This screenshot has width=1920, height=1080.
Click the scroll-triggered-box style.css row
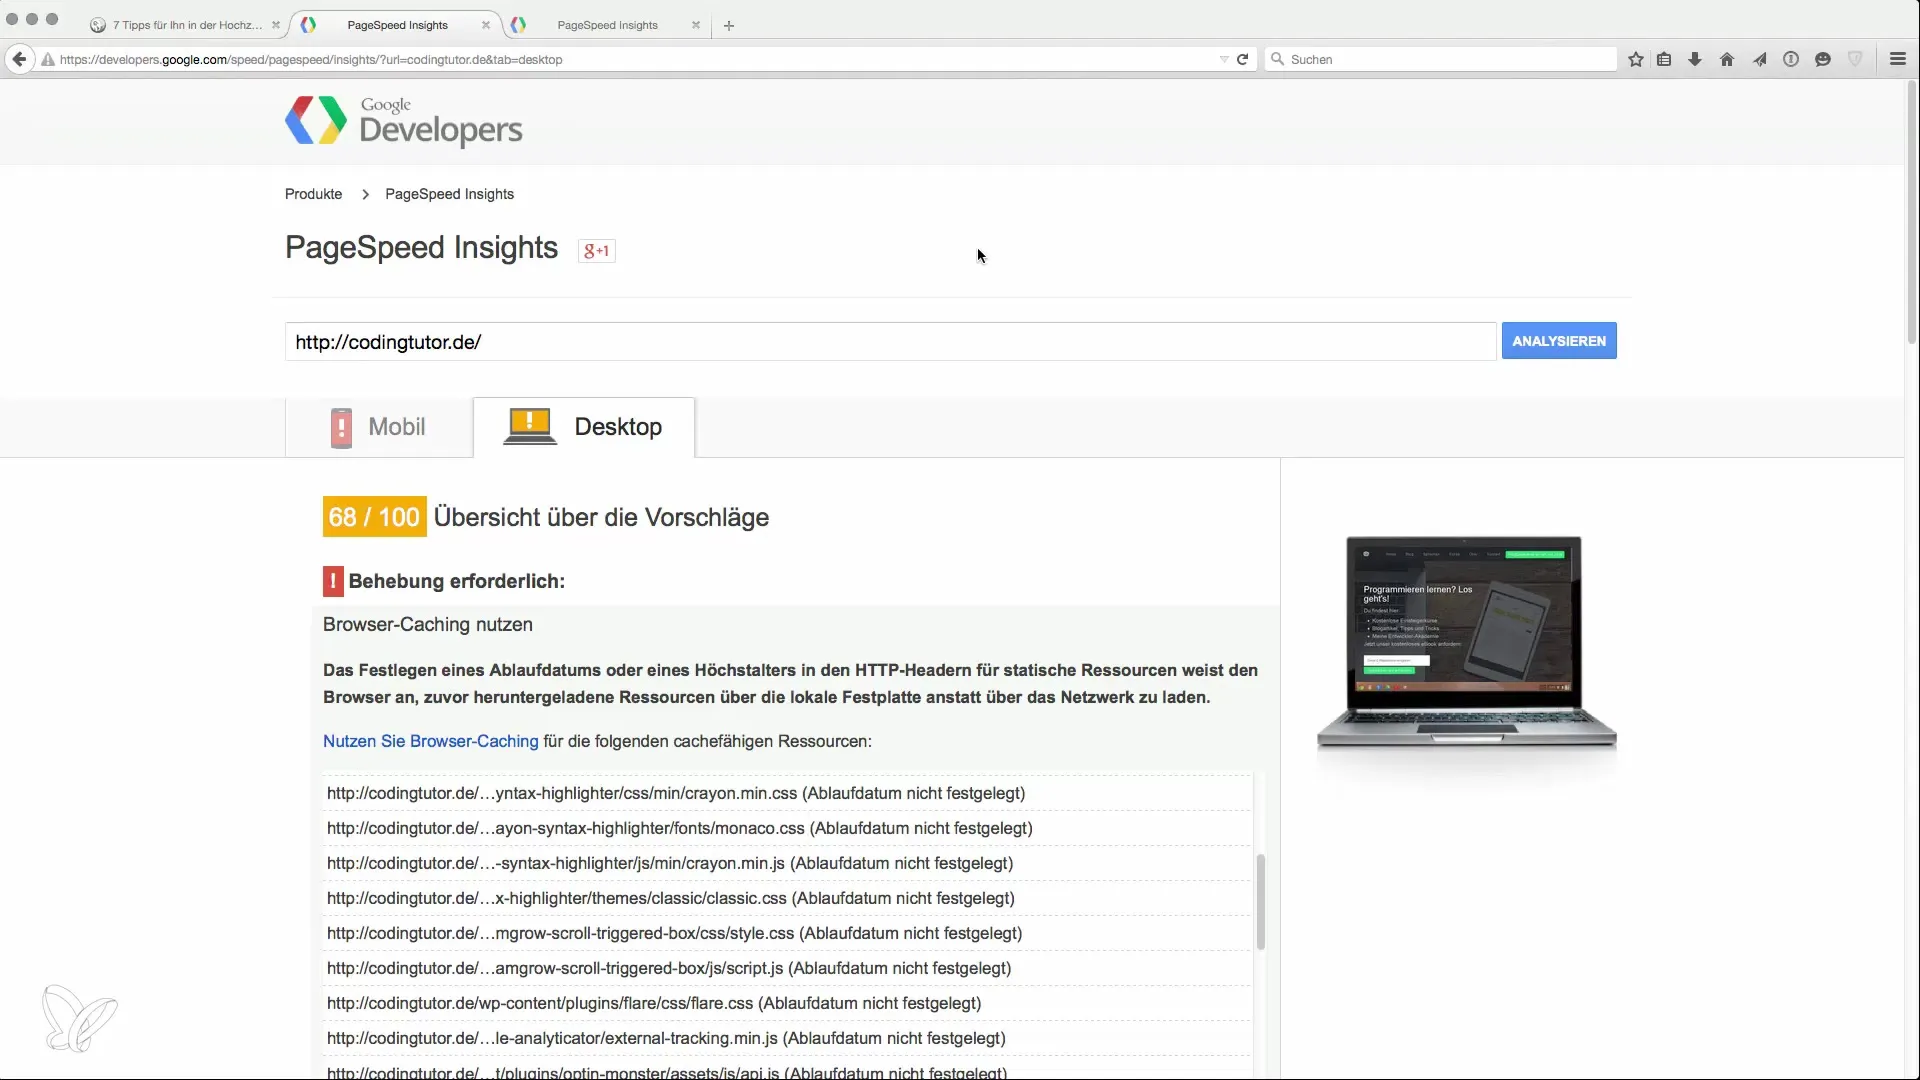point(787,933)
